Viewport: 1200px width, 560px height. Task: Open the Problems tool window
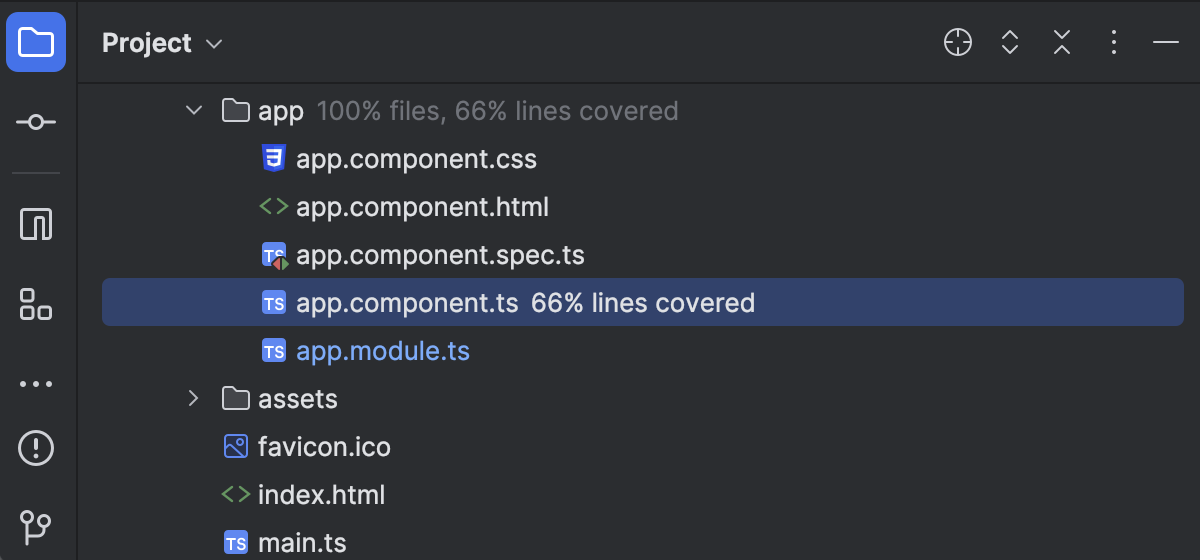(x=36, y=447)
